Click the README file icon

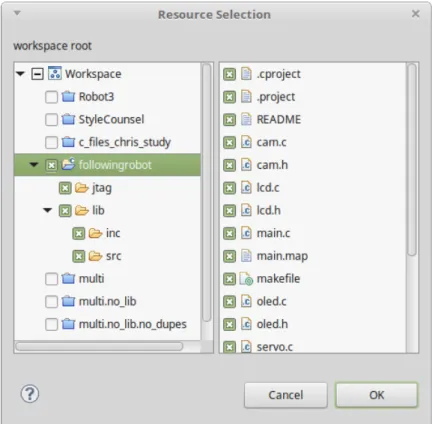(246, 119)
